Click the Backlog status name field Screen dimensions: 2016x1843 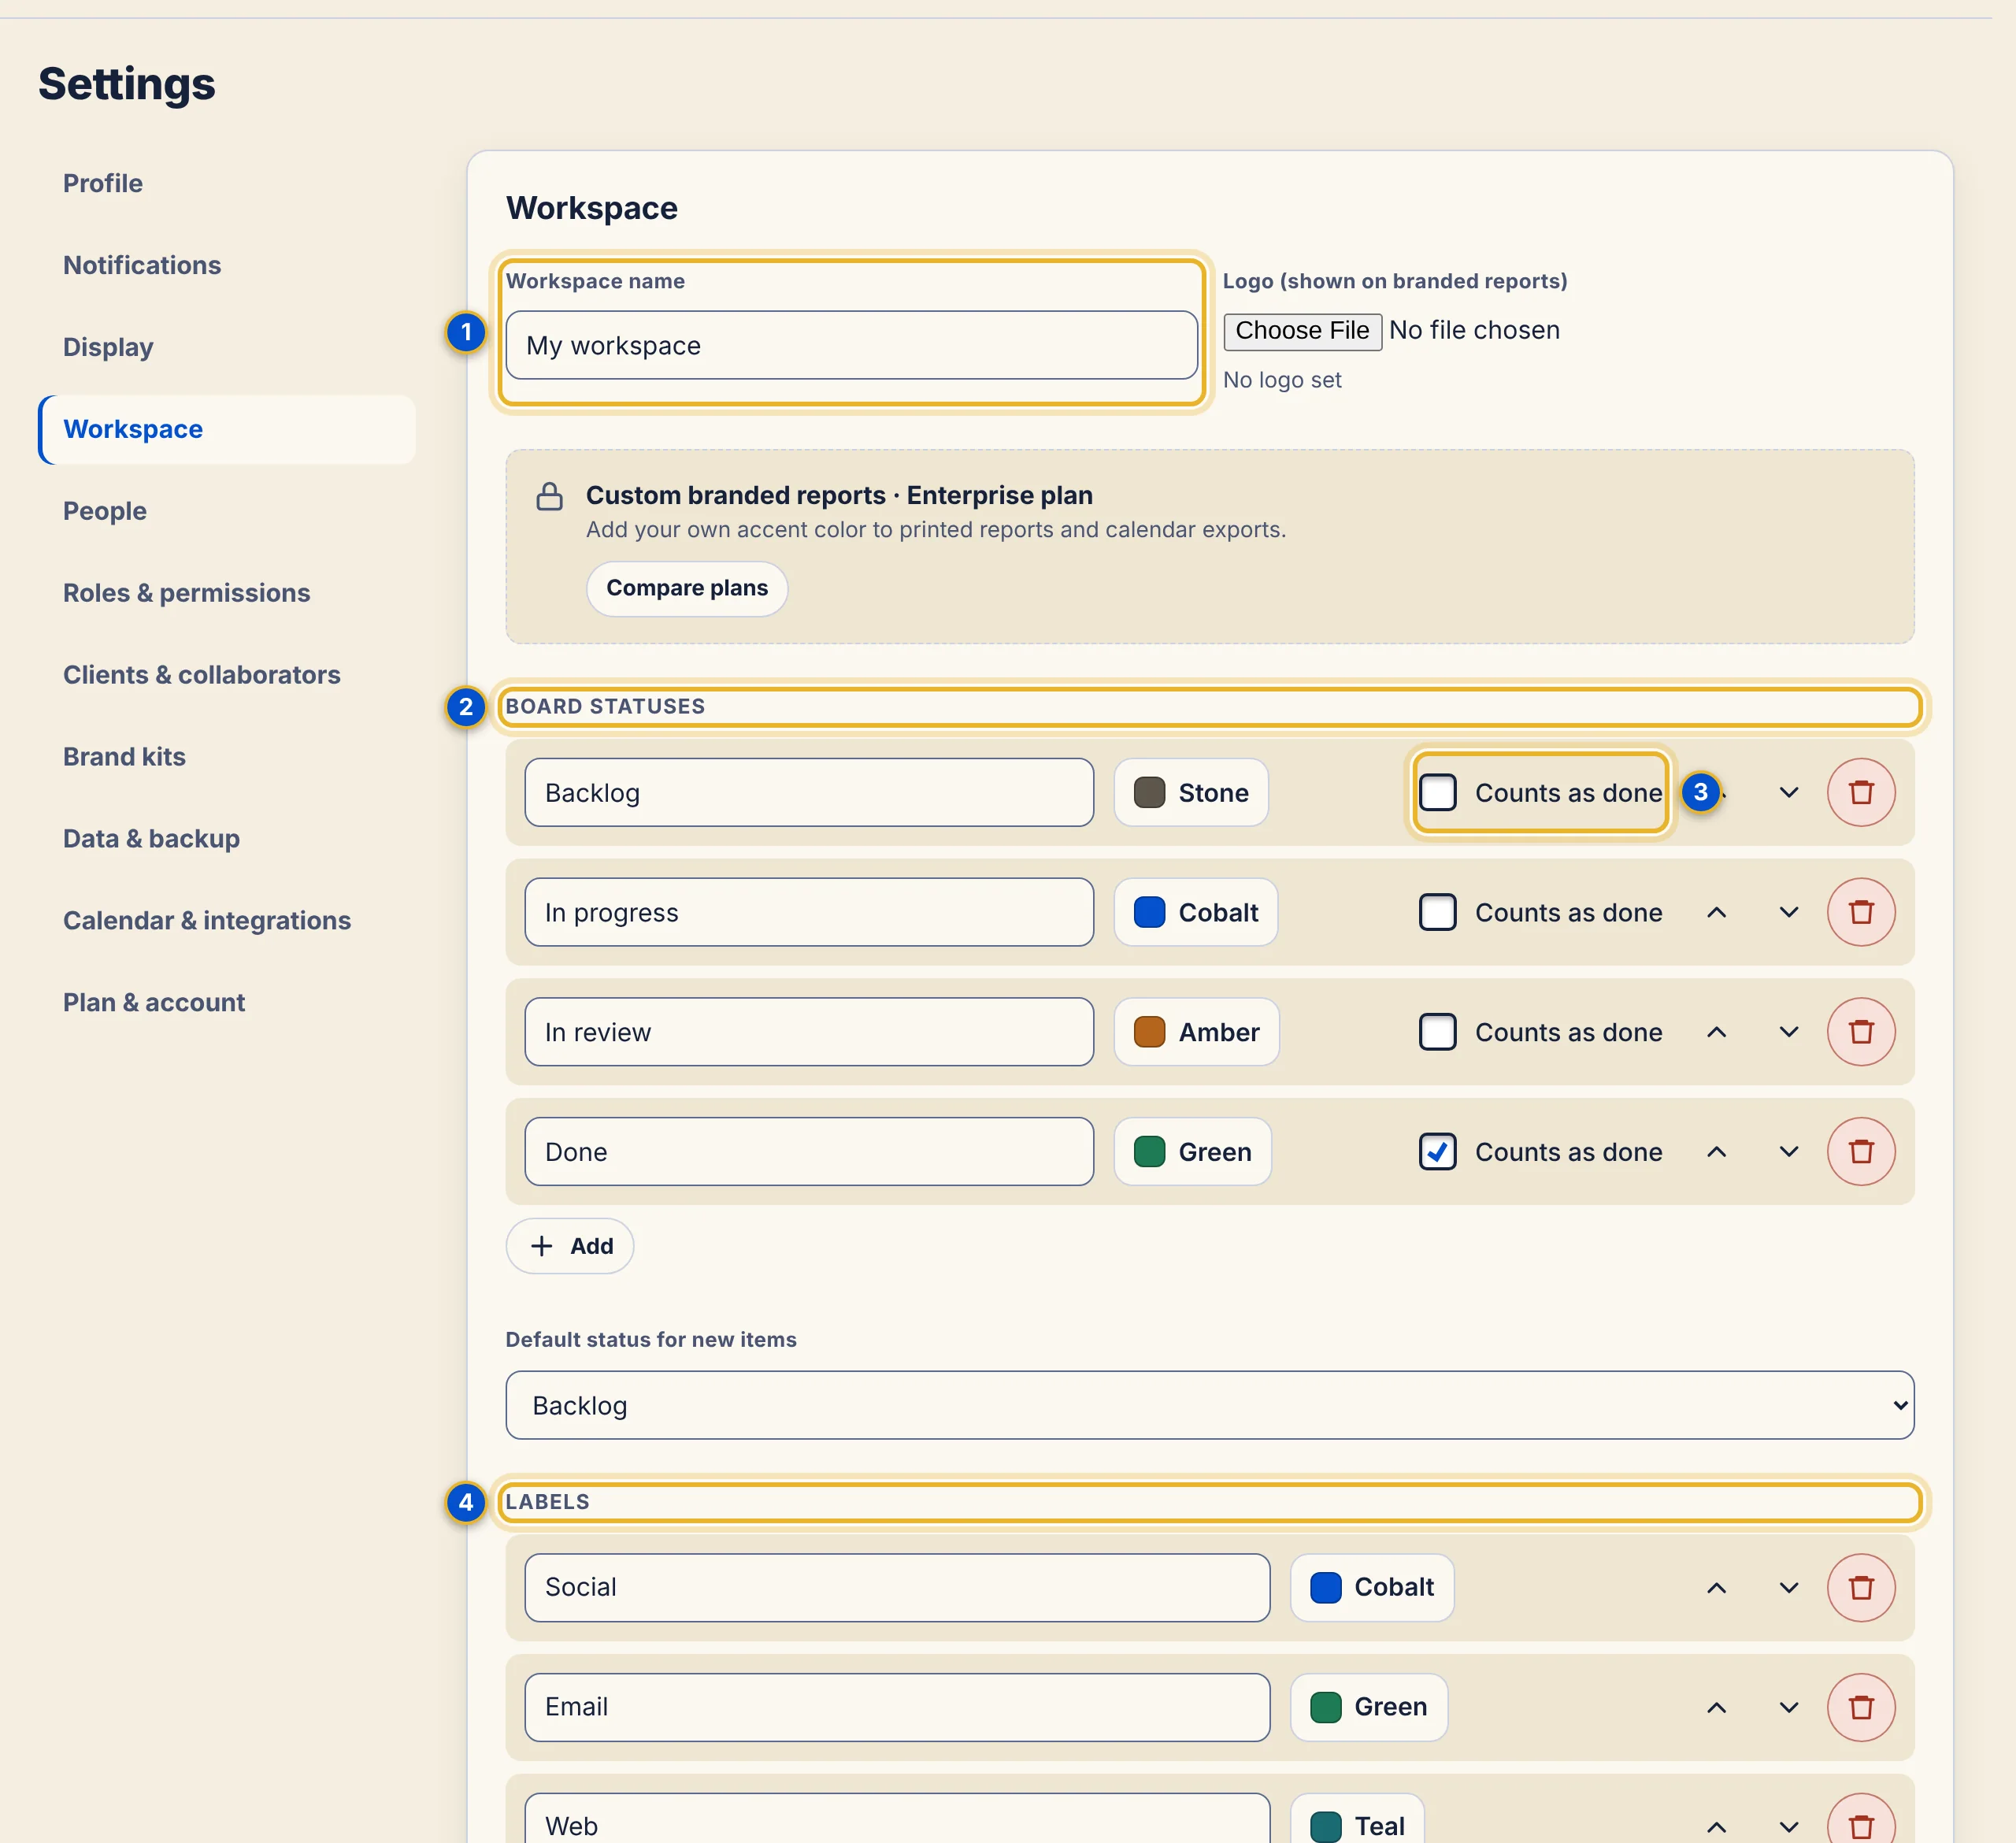809,792
